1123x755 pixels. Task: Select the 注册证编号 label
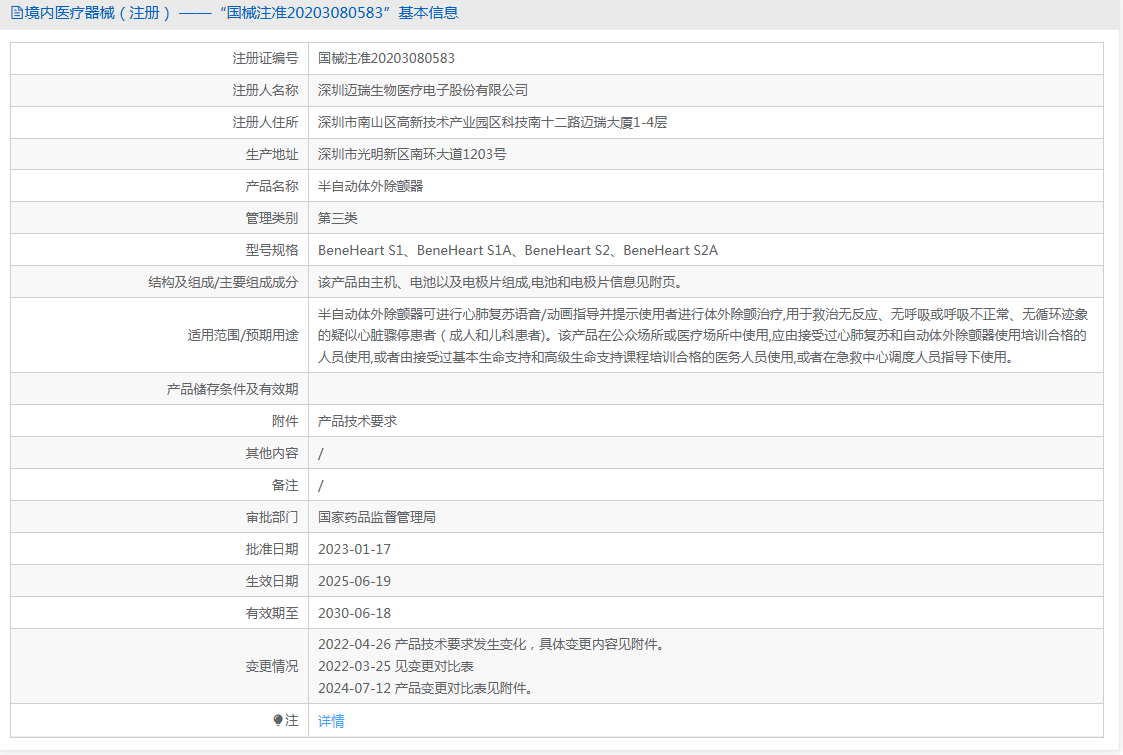pos(265,59)
